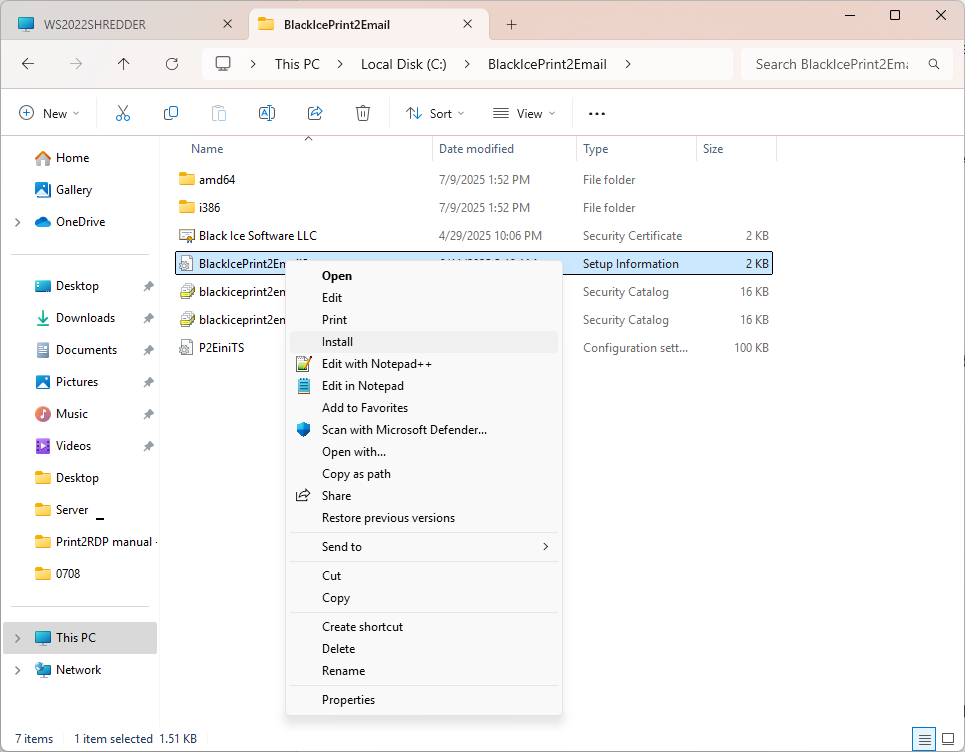Image resolution: width=965 pixels, height=752 pixels.
Task: Switch to details view layout
Action: (x=922, y=739)
